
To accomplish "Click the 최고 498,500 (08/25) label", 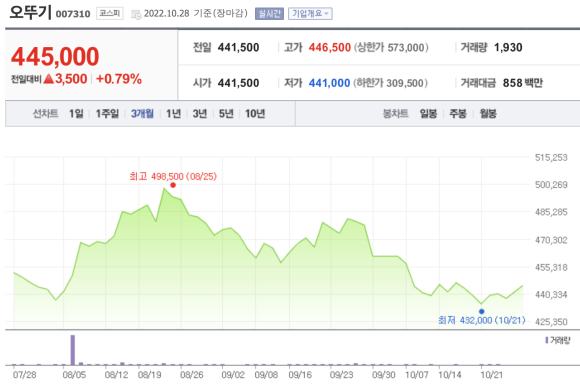I will click(173, 176).
